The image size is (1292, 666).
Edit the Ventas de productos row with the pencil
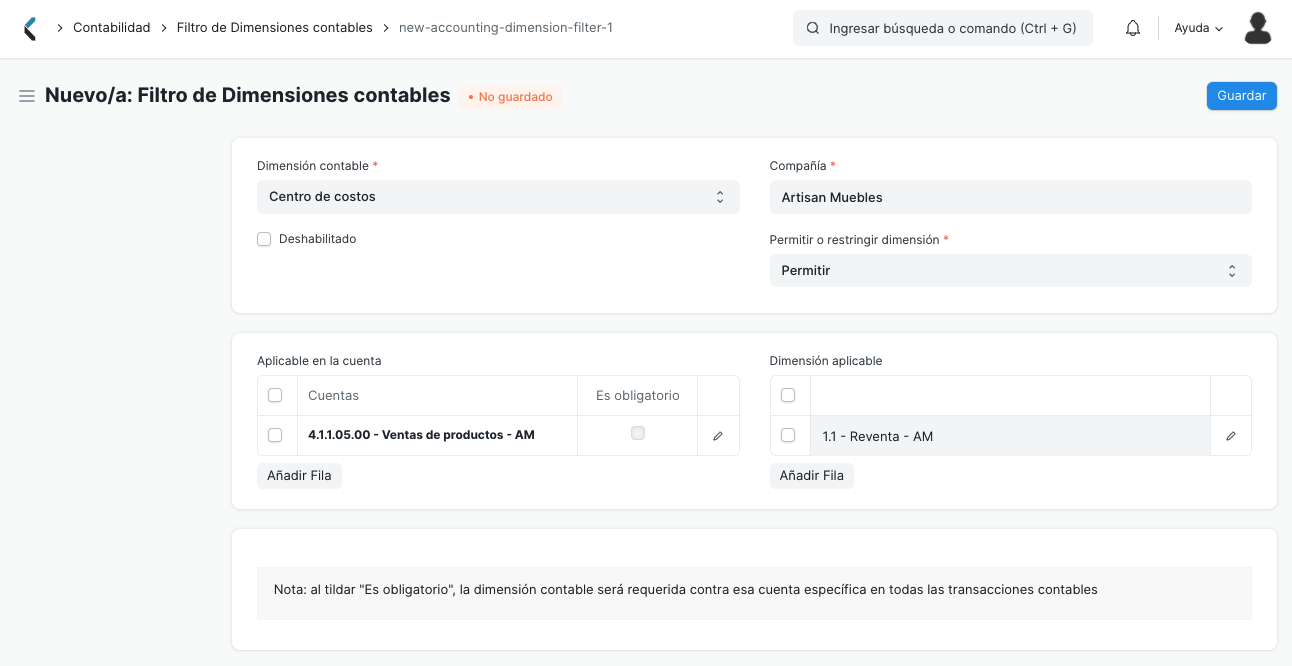coord(718,434)
